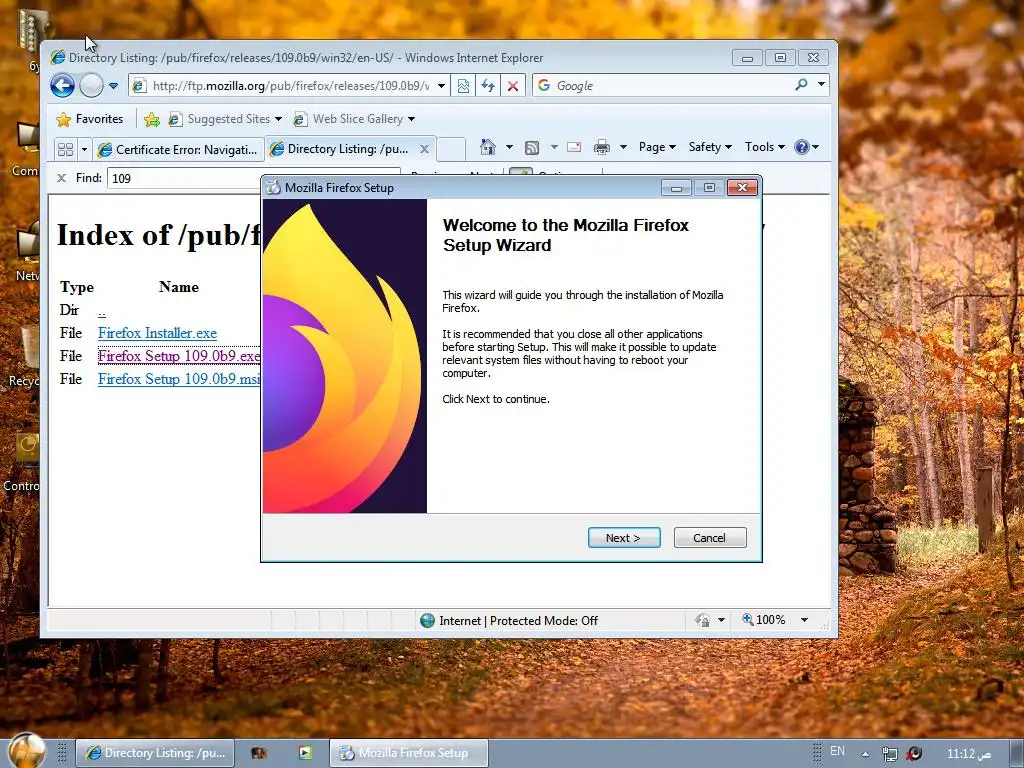Screen dimensions: 1024x768
Task: Toggle Compatibility View icon
Action: pos(463,86)
